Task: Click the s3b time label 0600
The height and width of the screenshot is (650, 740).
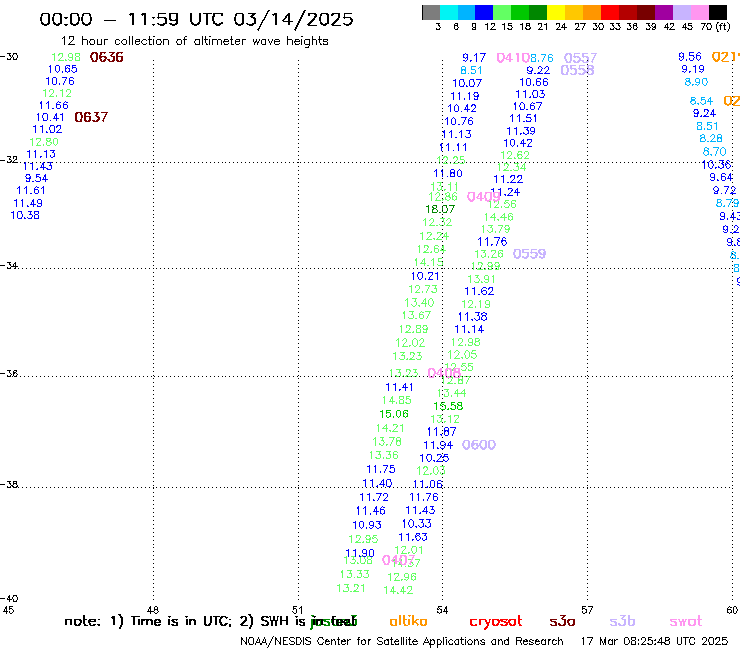Action: point(479,445)
